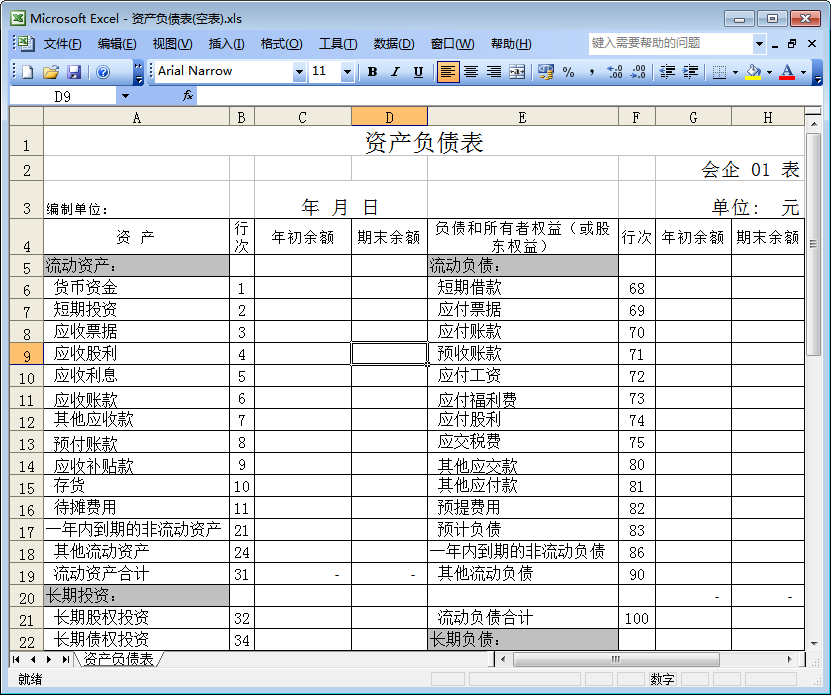Screen dimensions: 831x695
Task: Apply Currency Style format
Action: click(x=545, y=72)
